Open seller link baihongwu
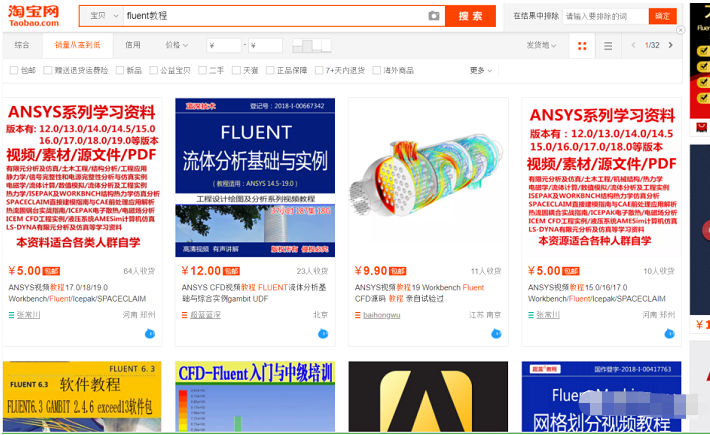Image resolution: width=710 pixels, height=435 pixels. point(382,315)
